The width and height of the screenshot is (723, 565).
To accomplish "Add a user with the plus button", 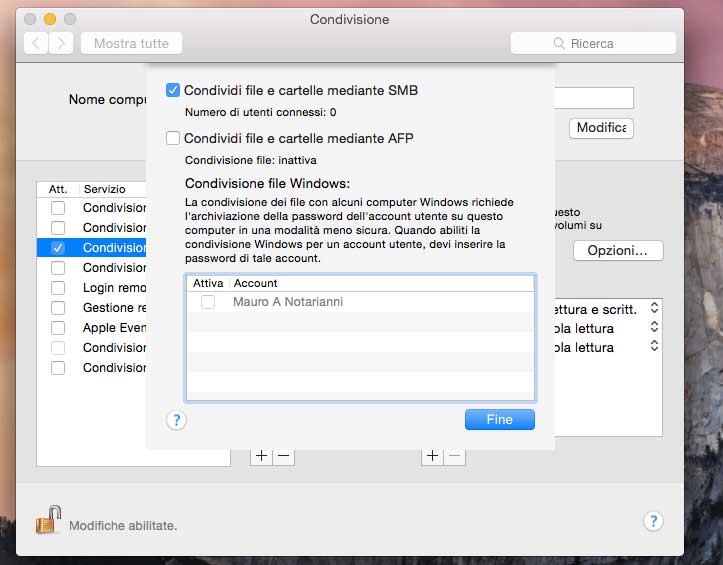I will click(433, 456).
